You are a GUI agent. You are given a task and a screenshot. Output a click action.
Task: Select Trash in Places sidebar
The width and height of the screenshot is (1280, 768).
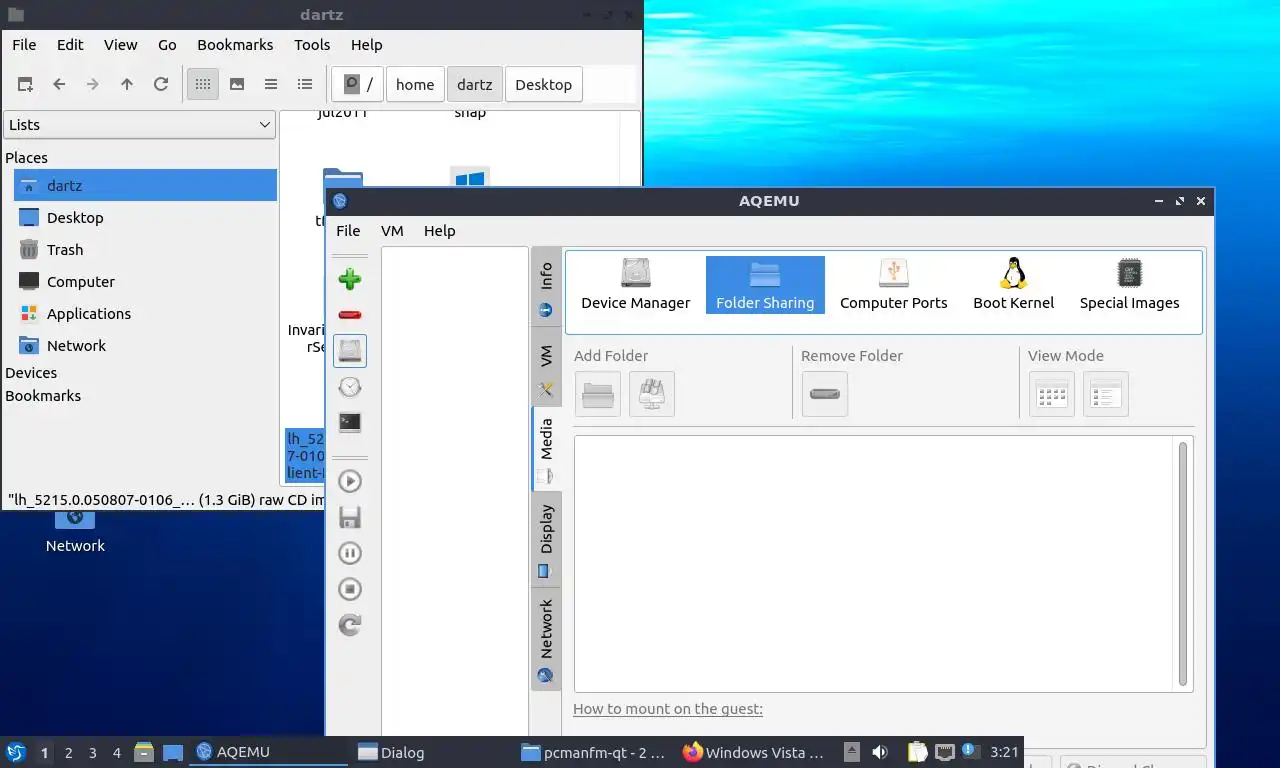tap(145, 249)
